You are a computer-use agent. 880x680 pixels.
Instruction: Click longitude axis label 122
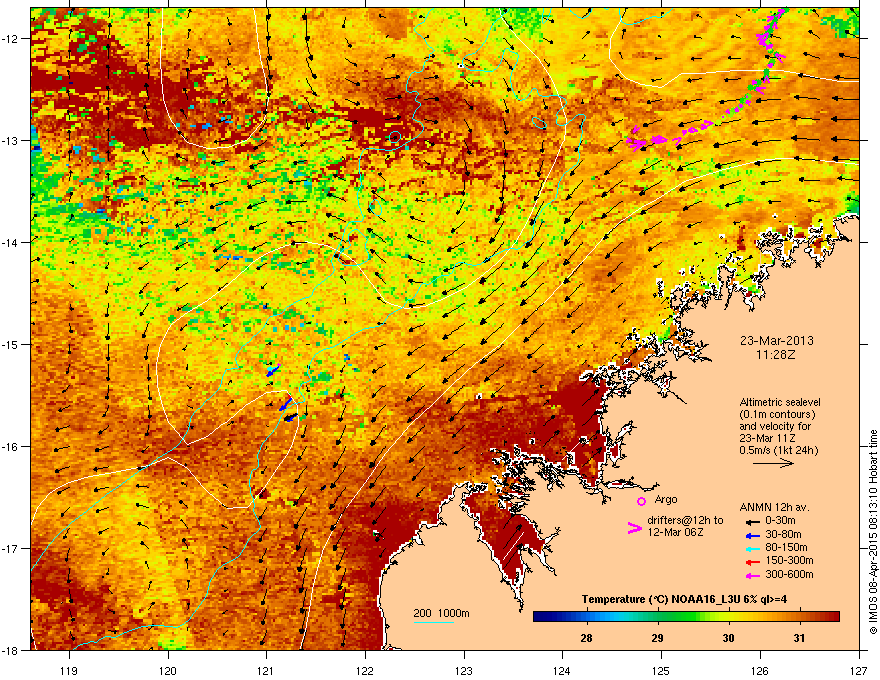(365, 670)
